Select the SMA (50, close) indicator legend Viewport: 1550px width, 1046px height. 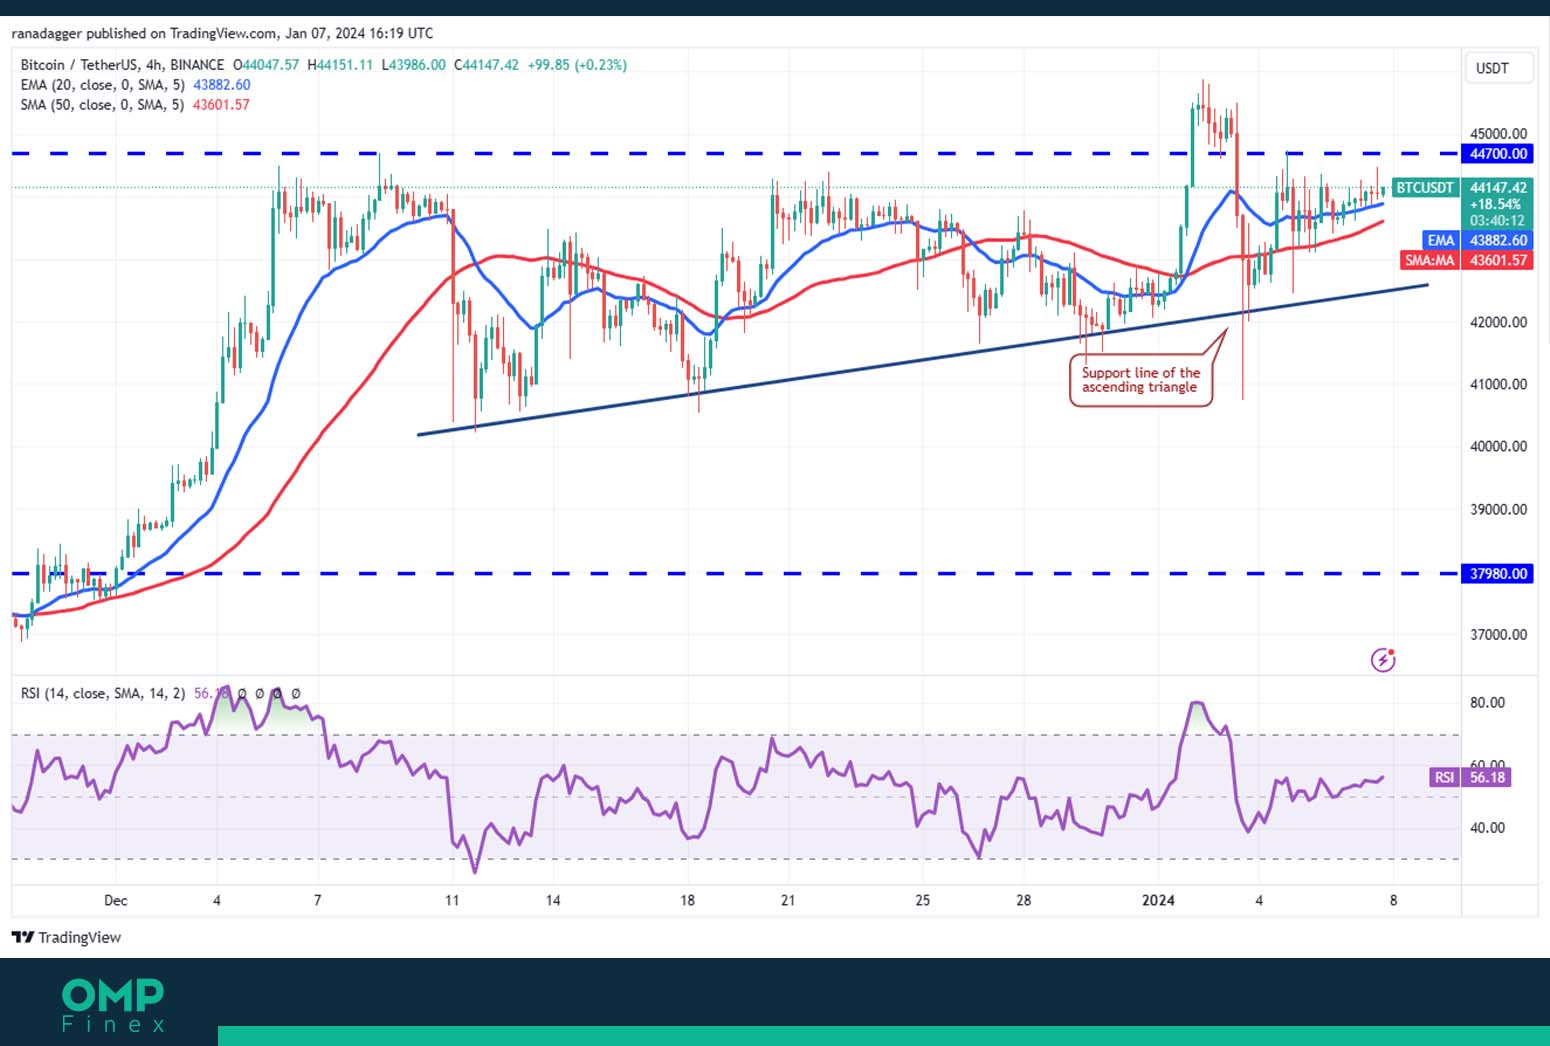tap(135, 105)
